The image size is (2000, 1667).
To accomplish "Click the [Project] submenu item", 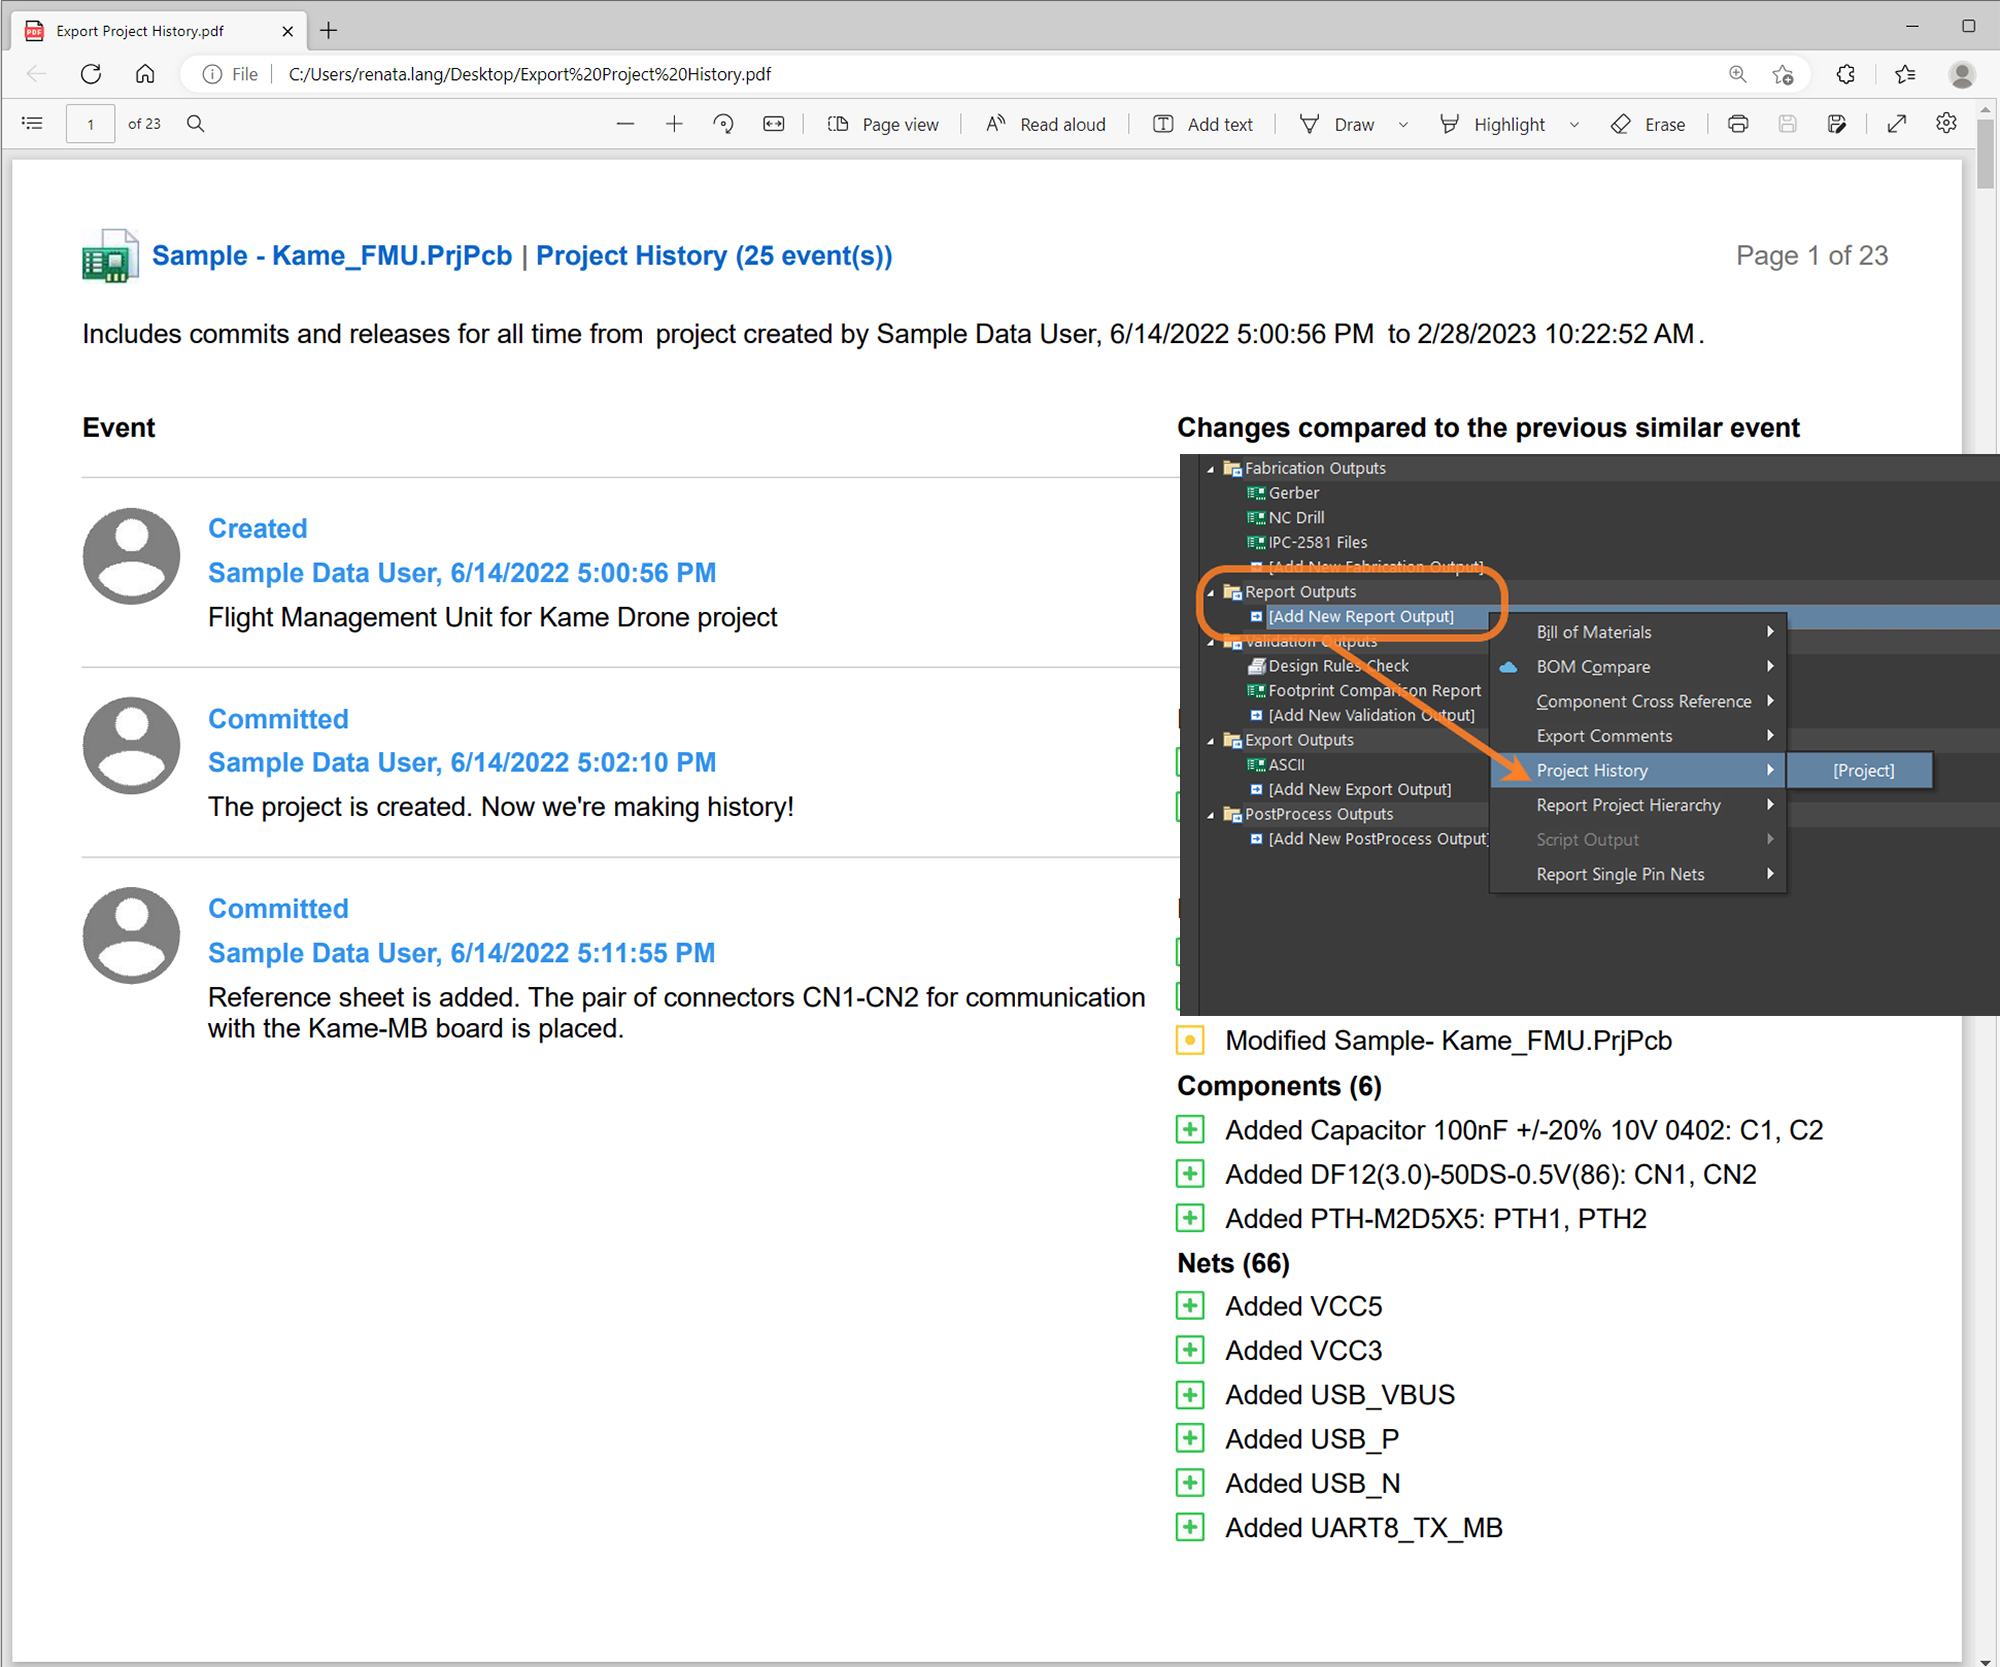I will tap(1862, 770).
